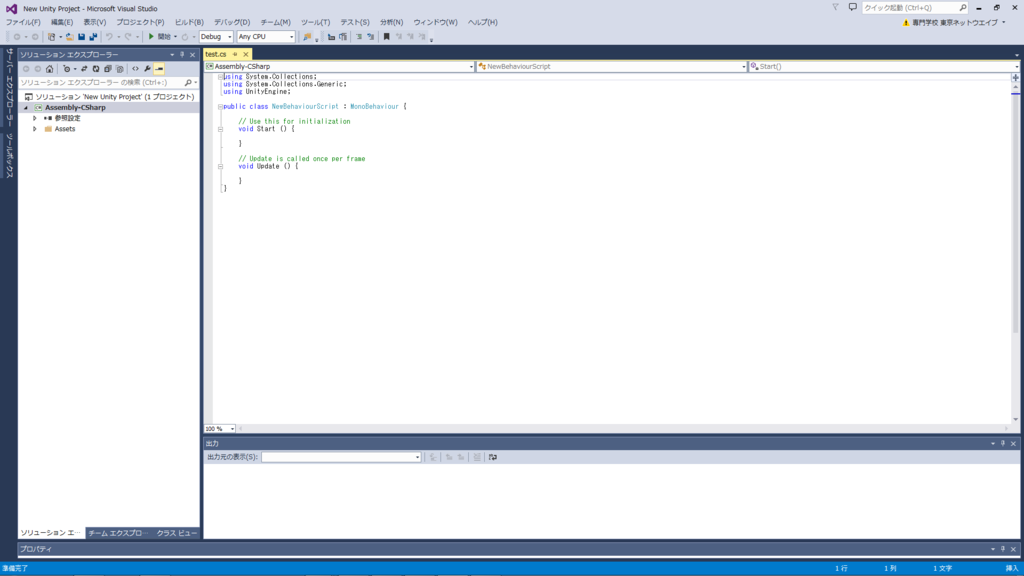Click the Open File folder icon
The image size is (1024, 576).
pyautogui.click(x=69, y=37)
